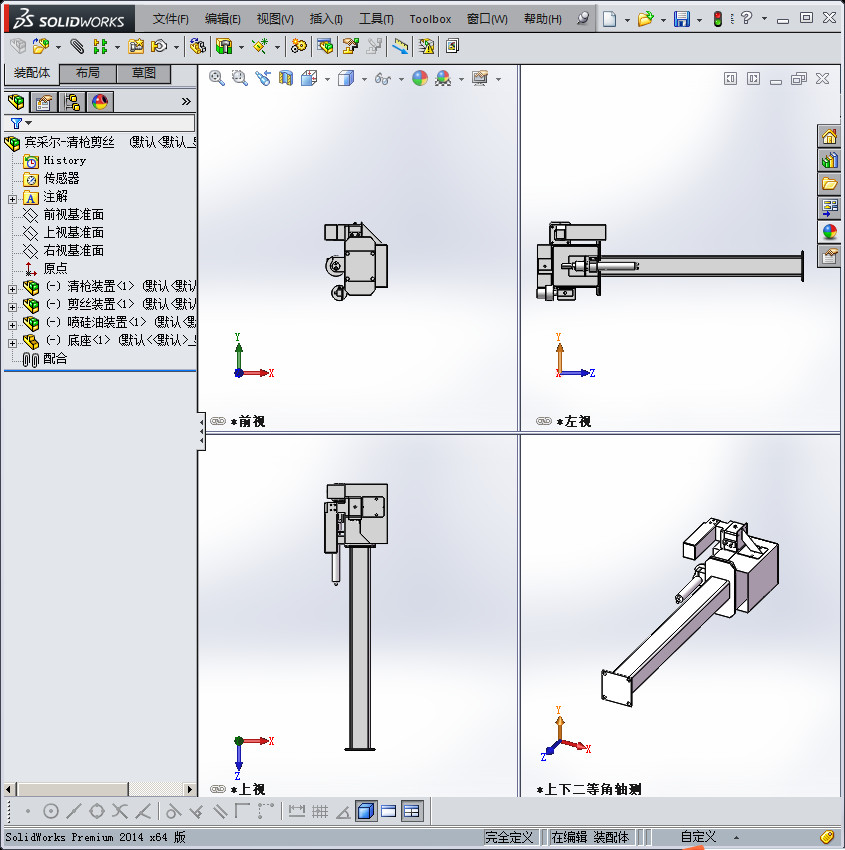Screen dimensions: 845x850
Task: Switch to single view layout in bottom toolbar
Action: point(389,812)
